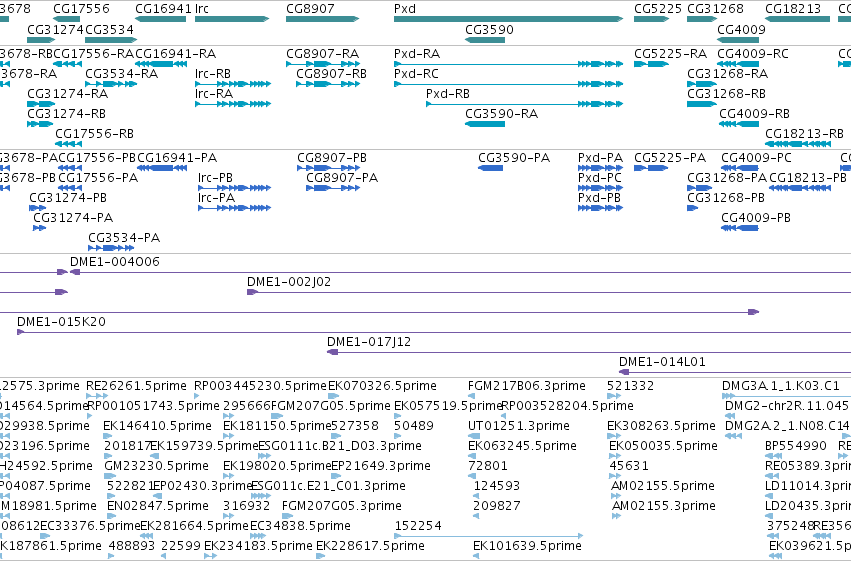Select the Pxd-RA transcript label
The image size is (851, 561).
click(x=417, y=54)
